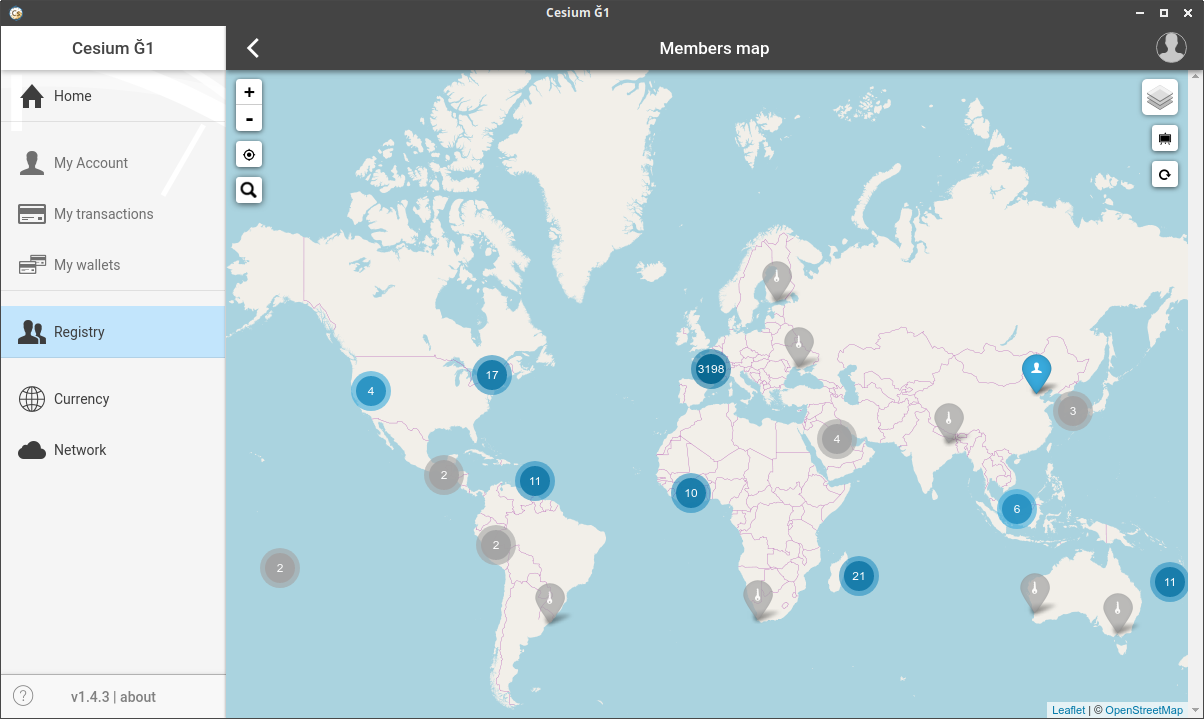Viewport: 1204px width, 719px height.
Task: Click the Network cloud icon
Action: tap(32, 450)
